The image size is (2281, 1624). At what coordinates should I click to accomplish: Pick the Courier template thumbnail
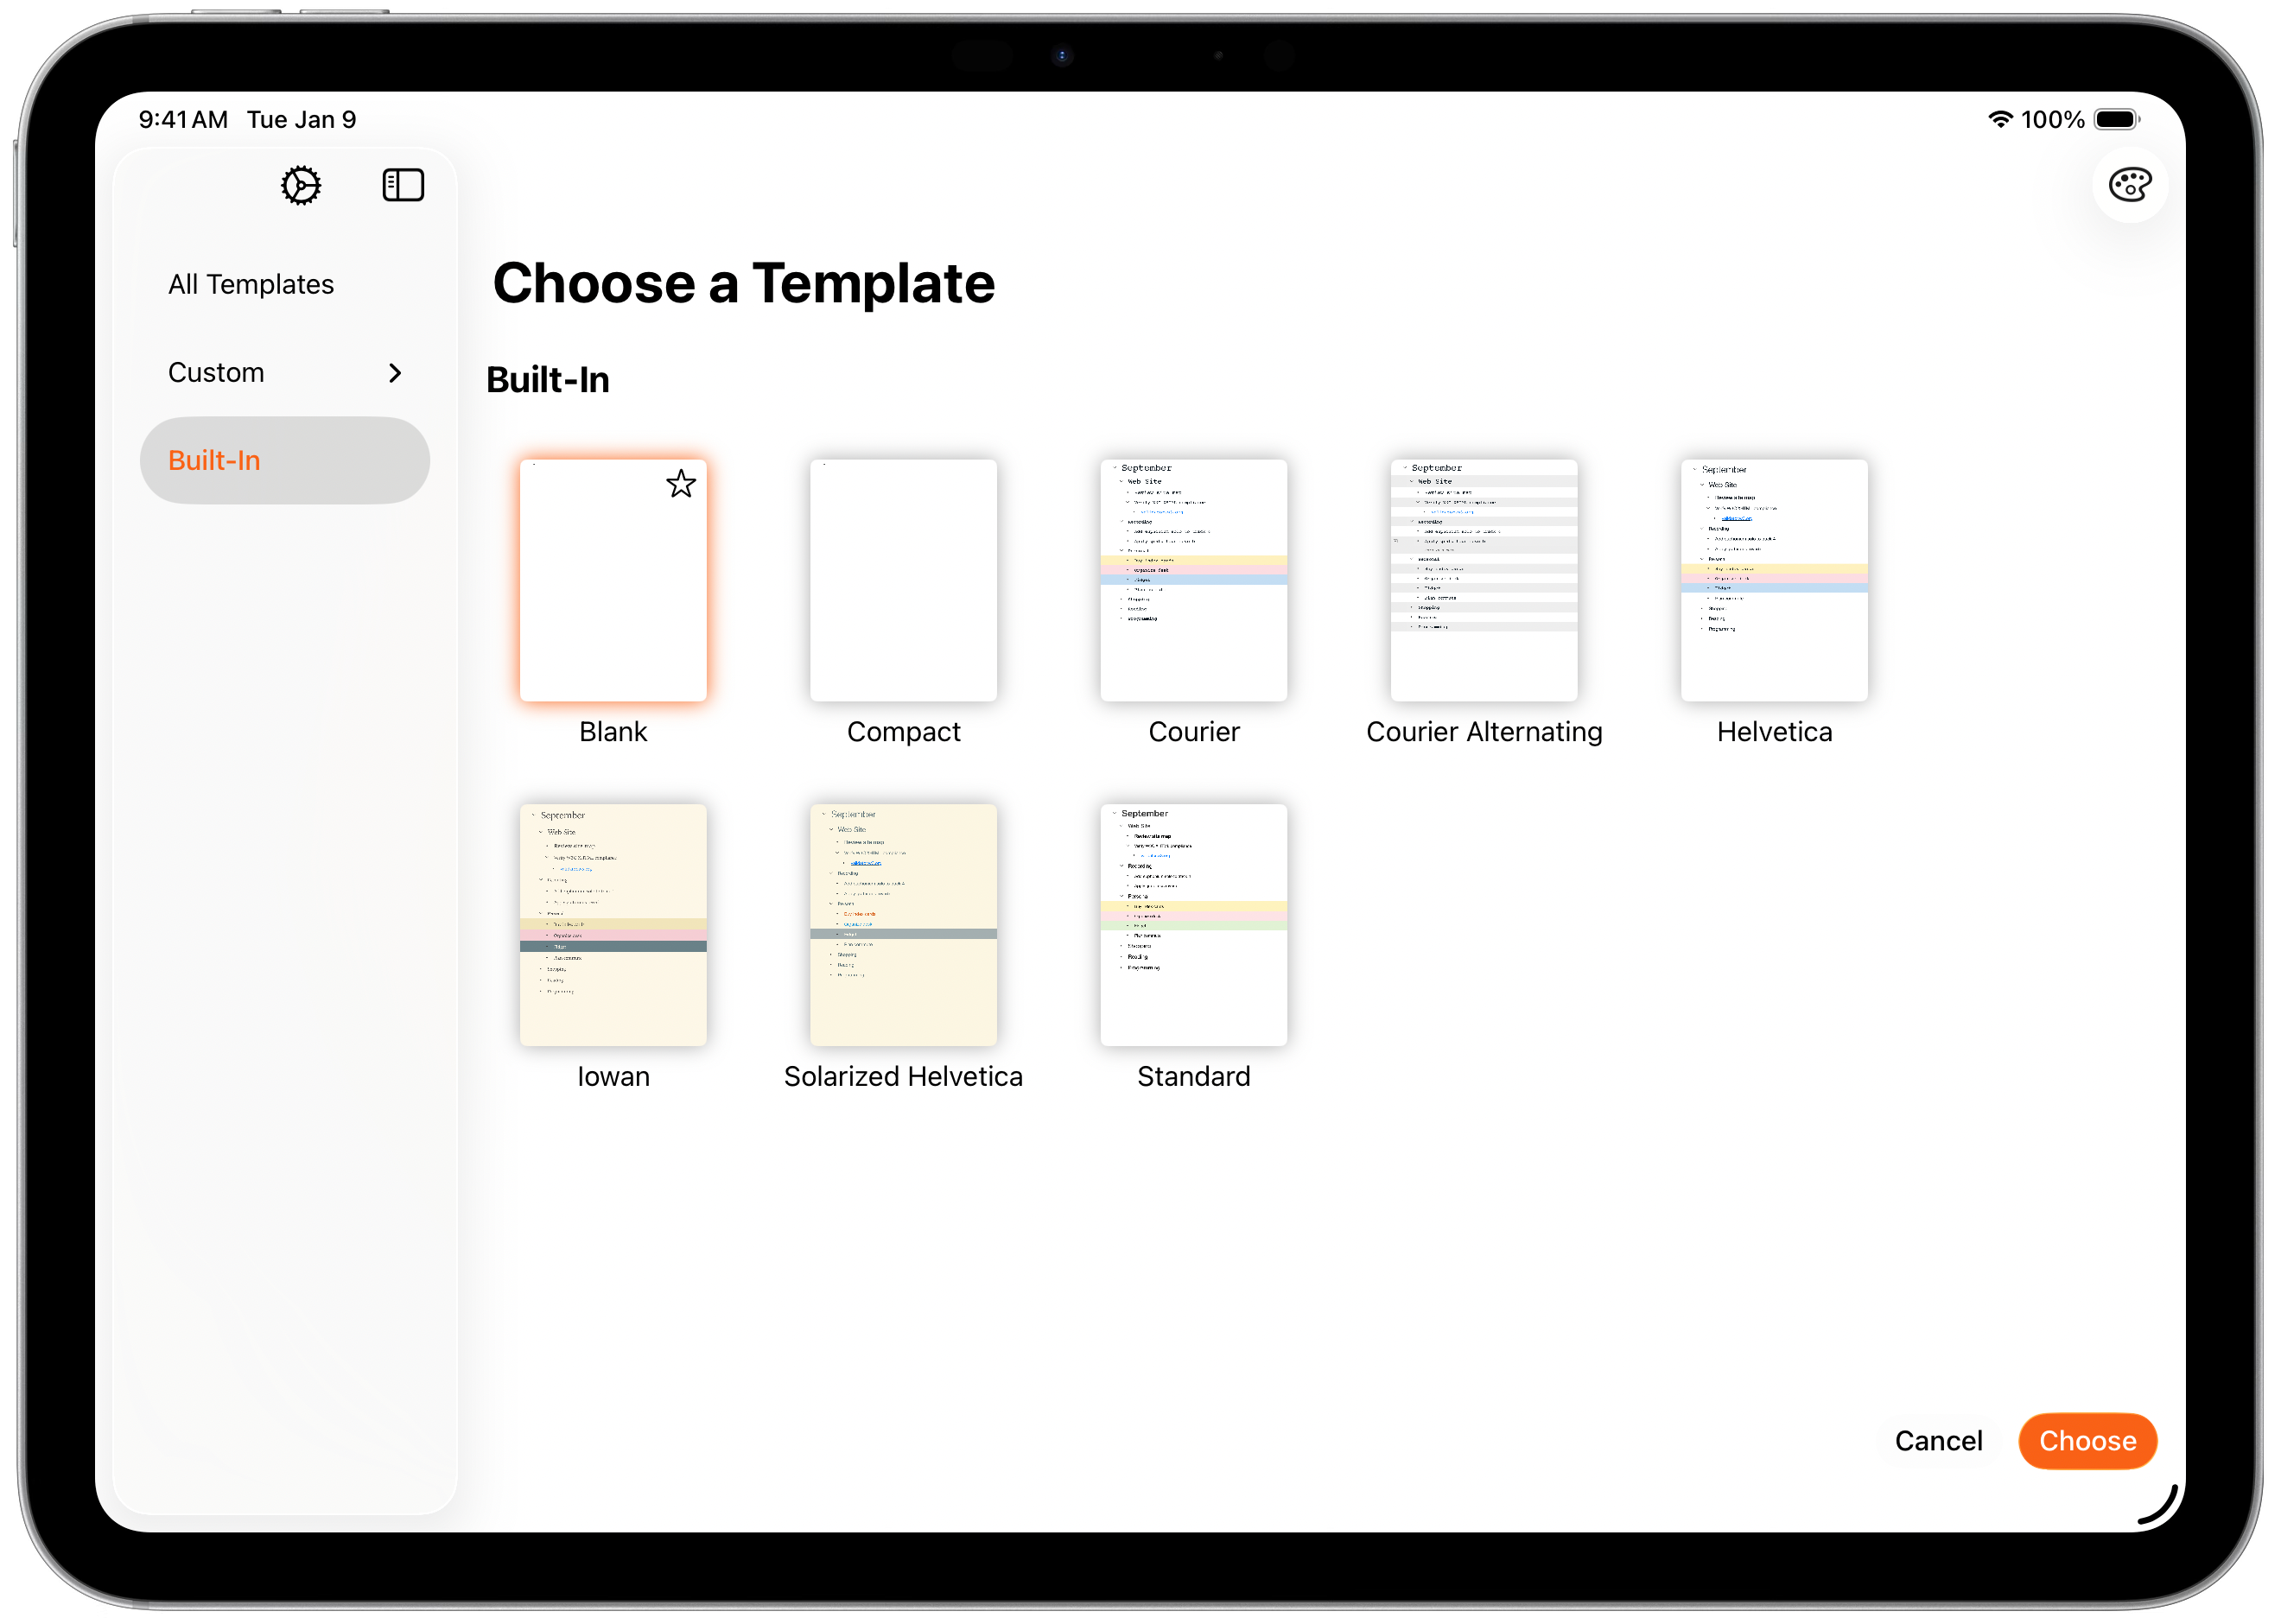click(1193, 581)
